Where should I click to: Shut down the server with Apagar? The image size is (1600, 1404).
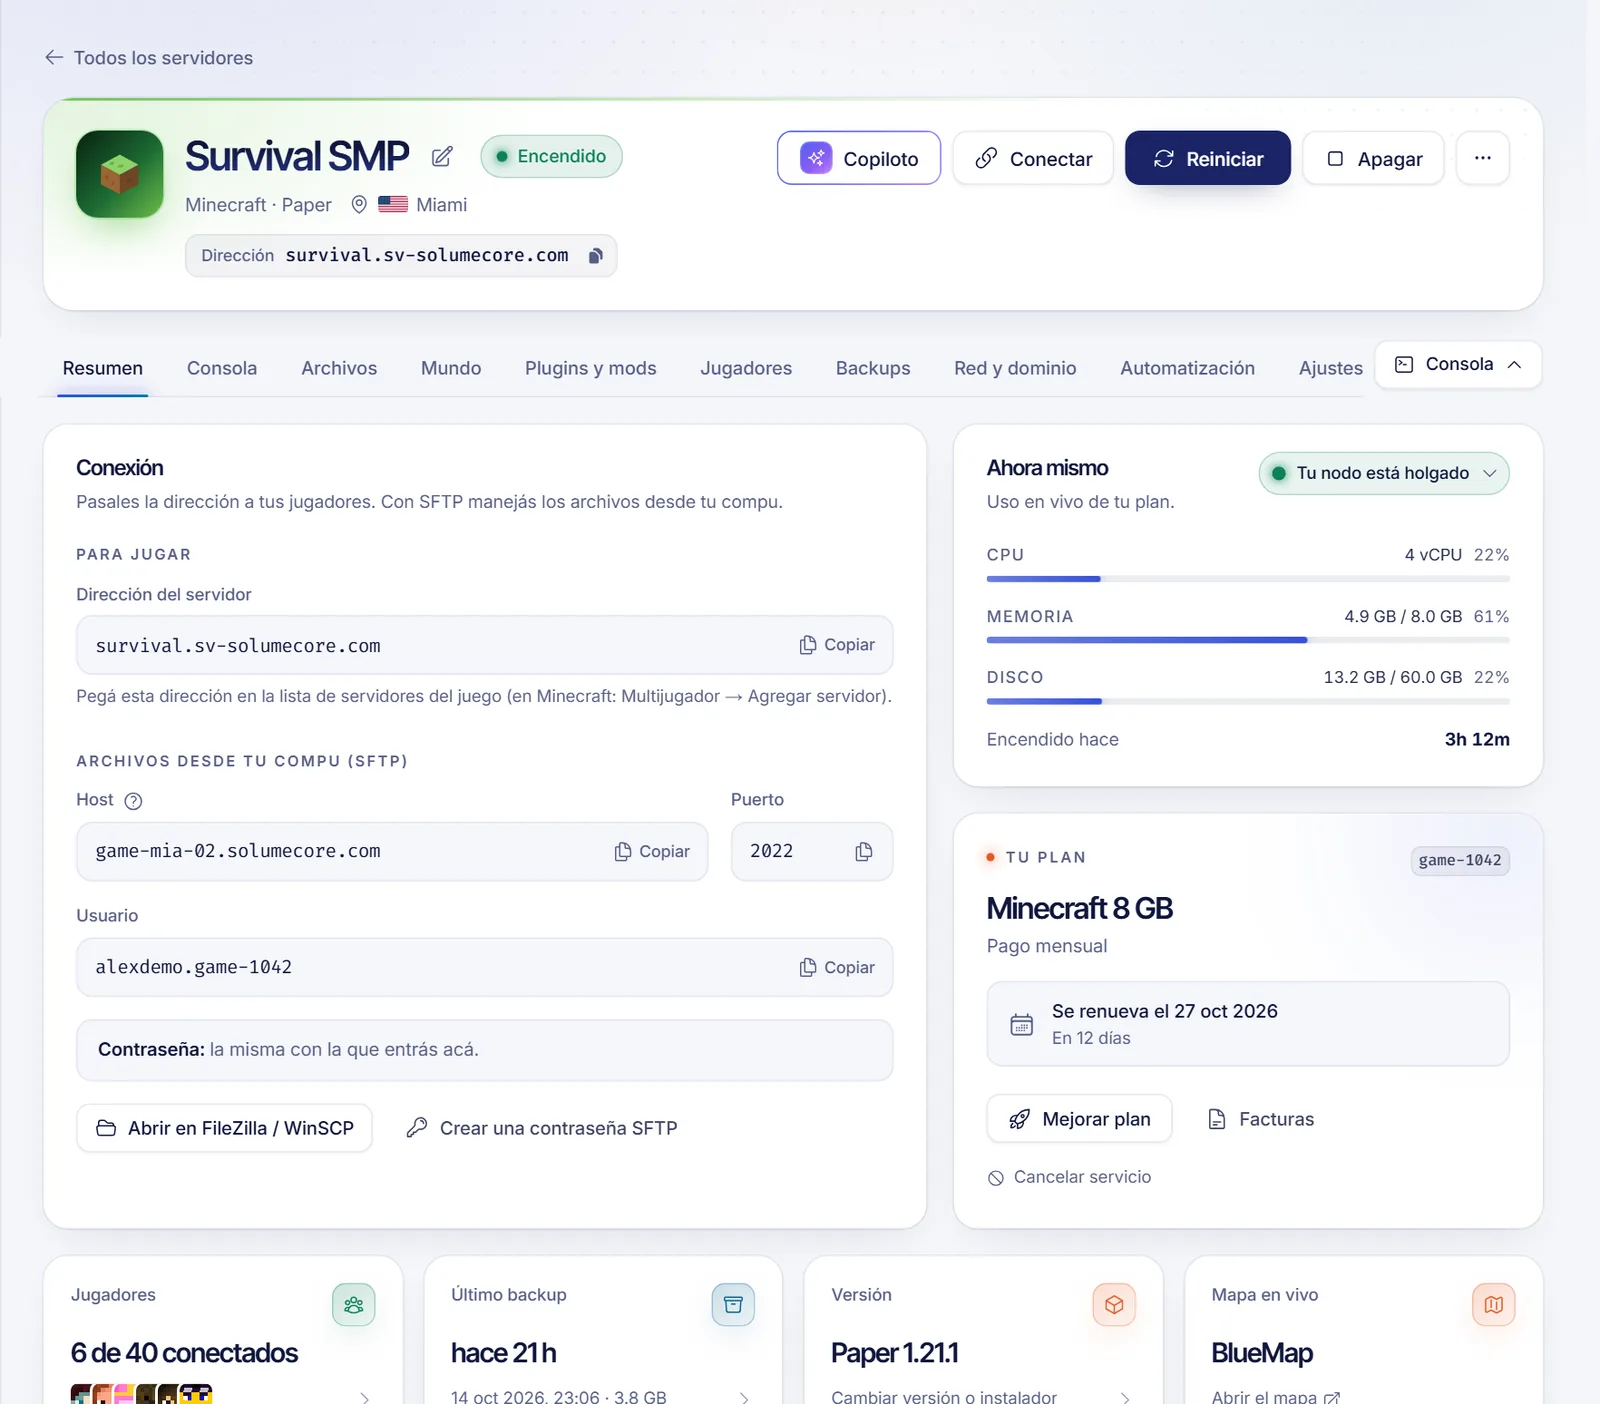1374,158
